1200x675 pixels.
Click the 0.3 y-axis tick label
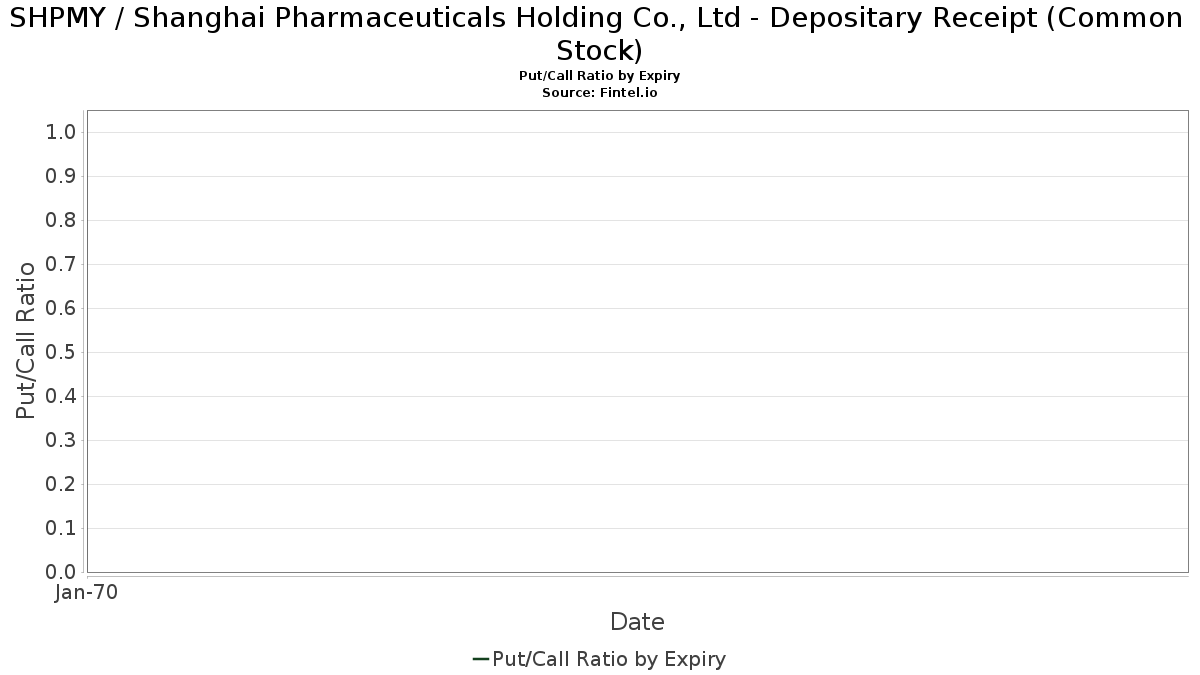pos(61,441)
